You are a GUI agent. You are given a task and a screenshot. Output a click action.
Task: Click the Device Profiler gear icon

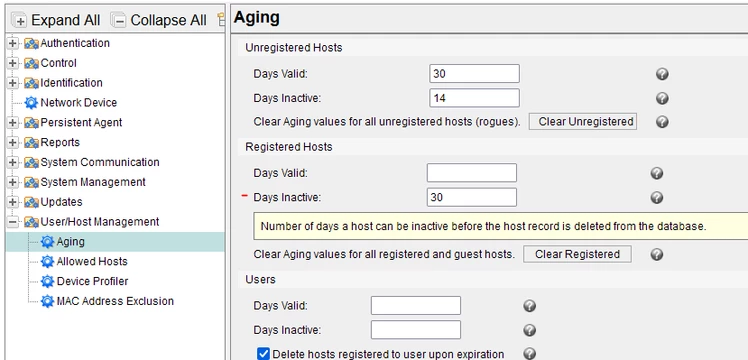(47, 281)
